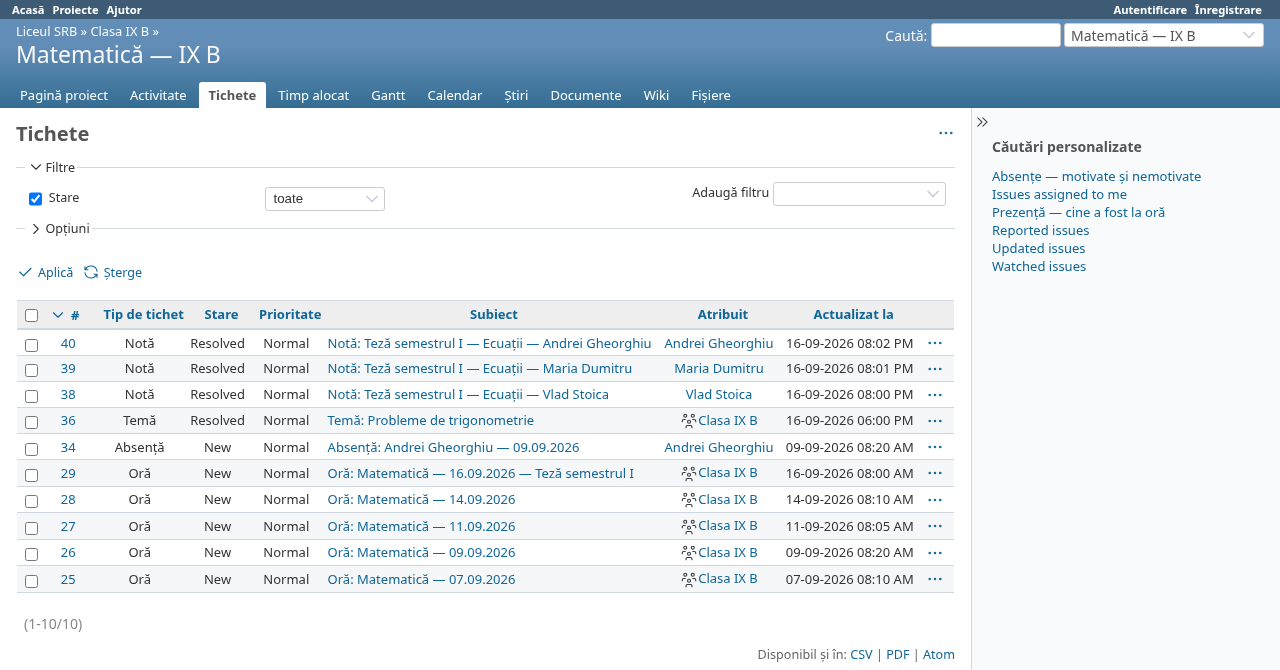Open the Știri tab
Screen dimensions: 1280x670
[x=516, y=95]
